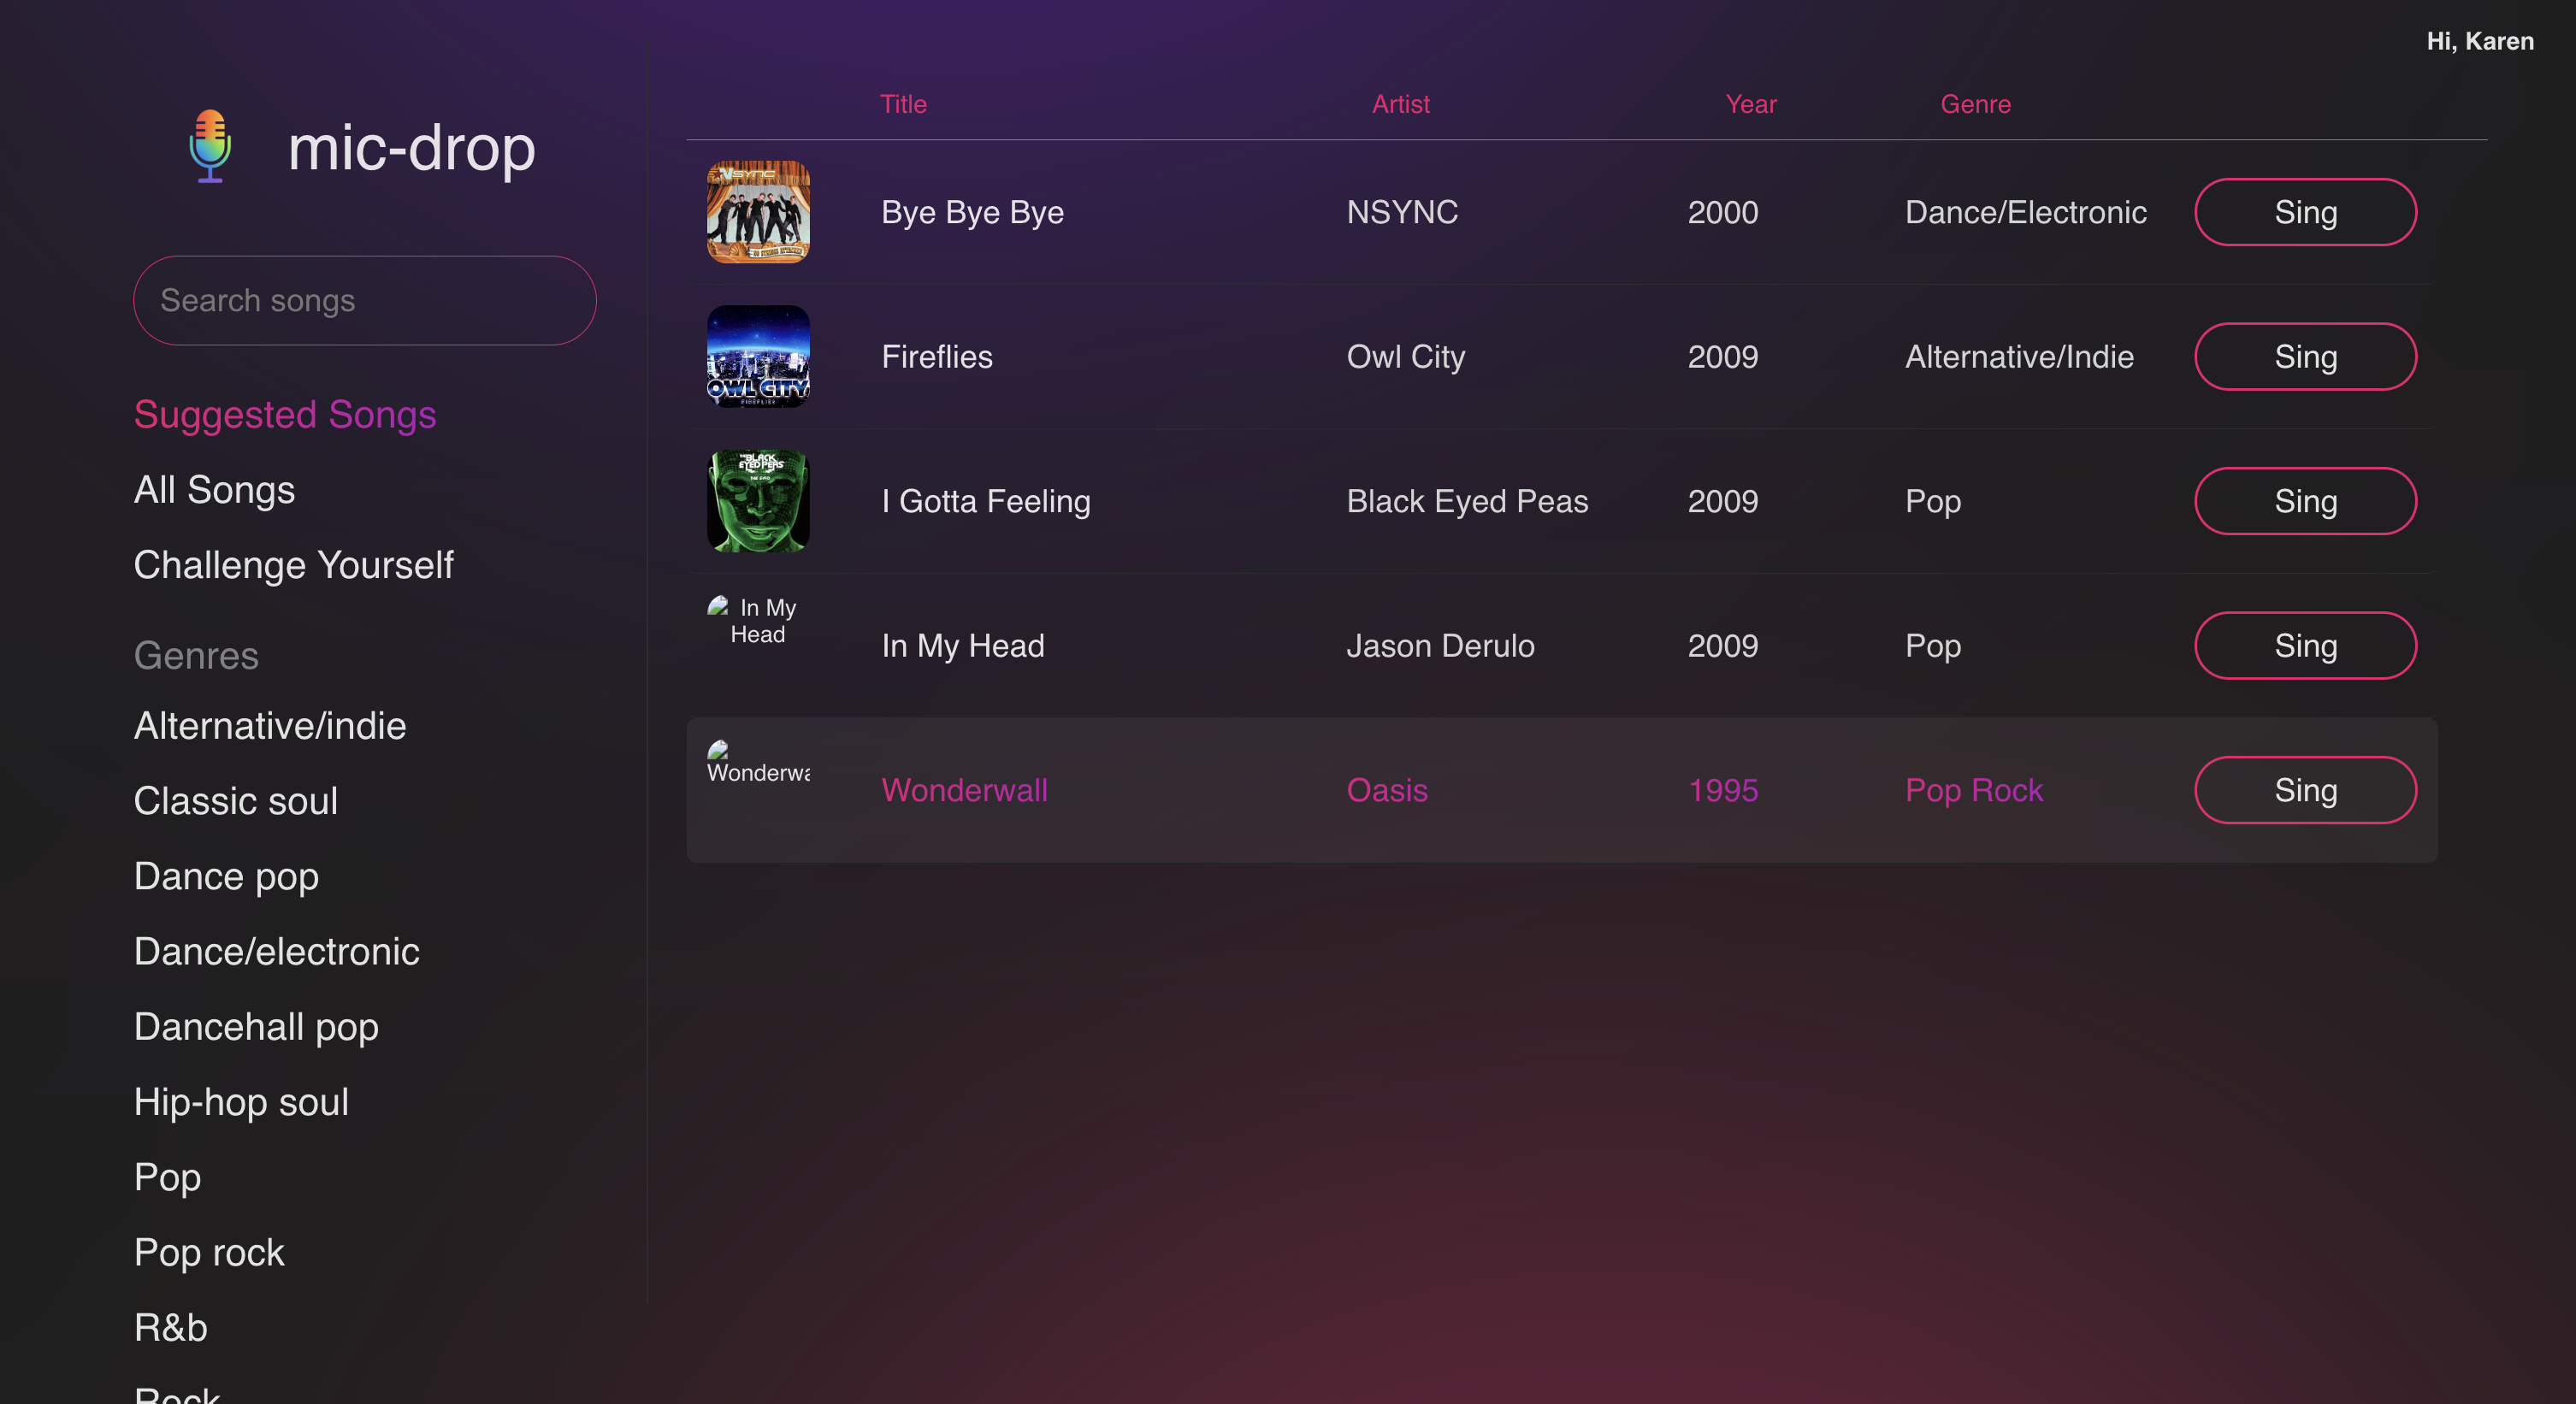Switch to All Songs list
2576x1404 pixels.
click(x=214, y=490)
